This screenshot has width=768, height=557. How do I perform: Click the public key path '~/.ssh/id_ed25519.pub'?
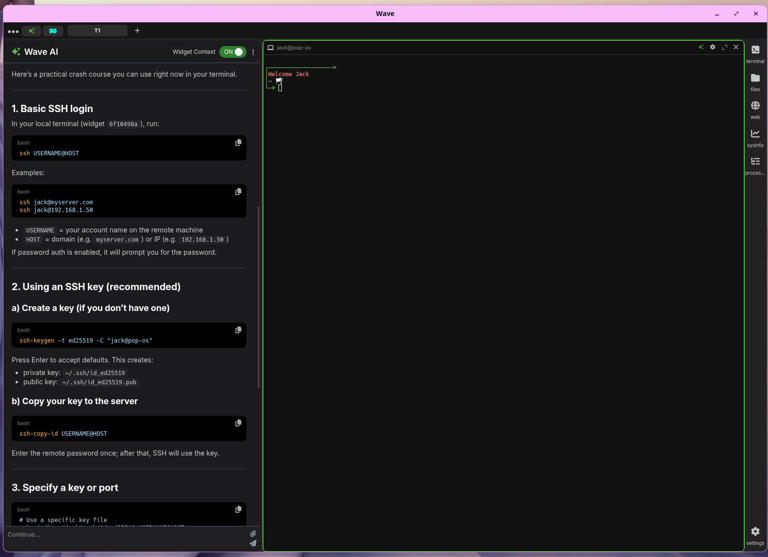[99, 382]
